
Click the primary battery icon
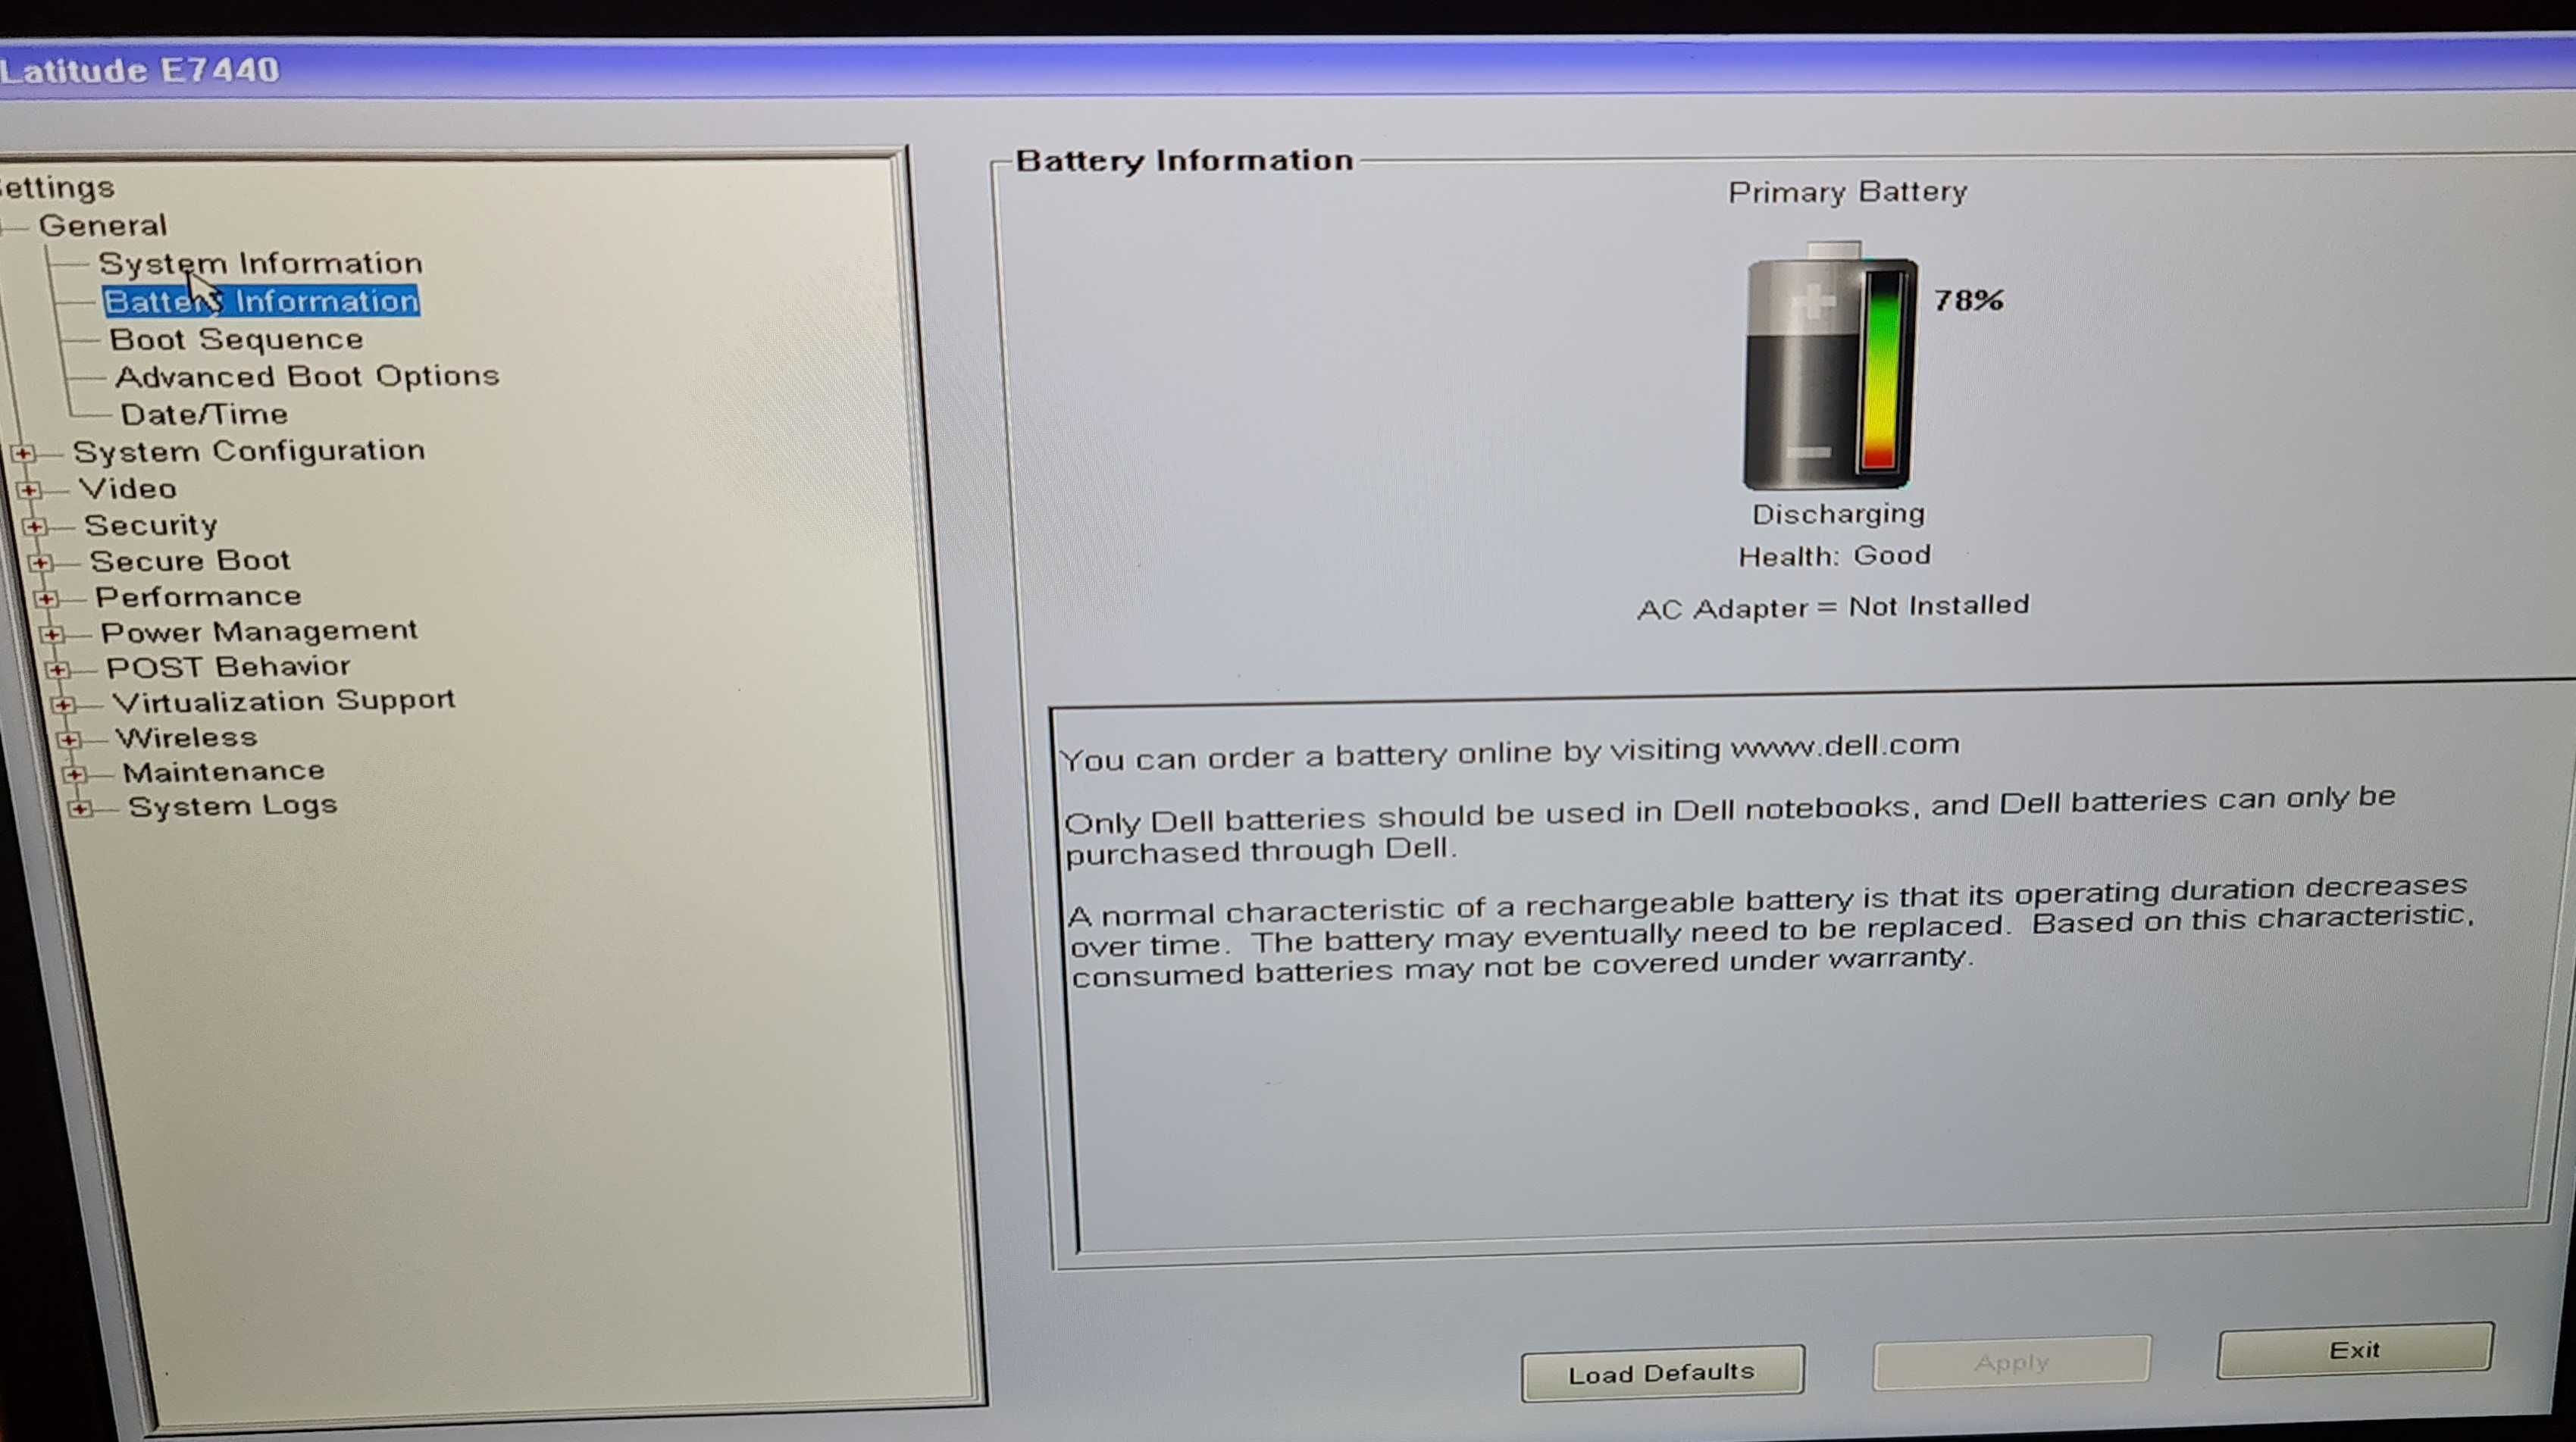point(1830,365)
